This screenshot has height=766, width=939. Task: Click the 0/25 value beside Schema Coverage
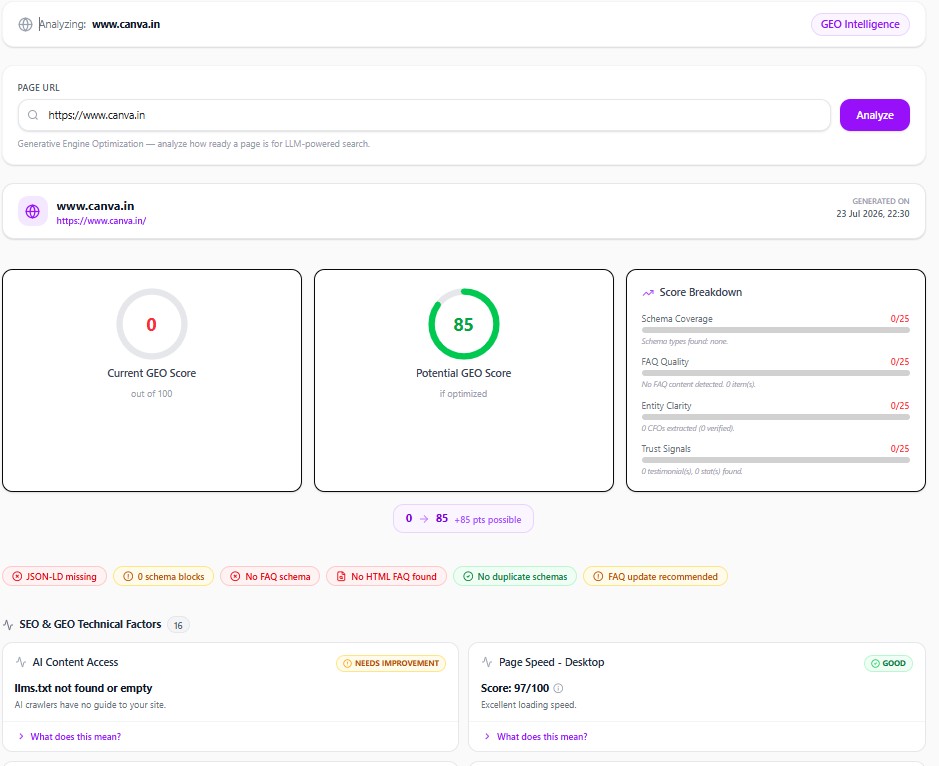899,319
